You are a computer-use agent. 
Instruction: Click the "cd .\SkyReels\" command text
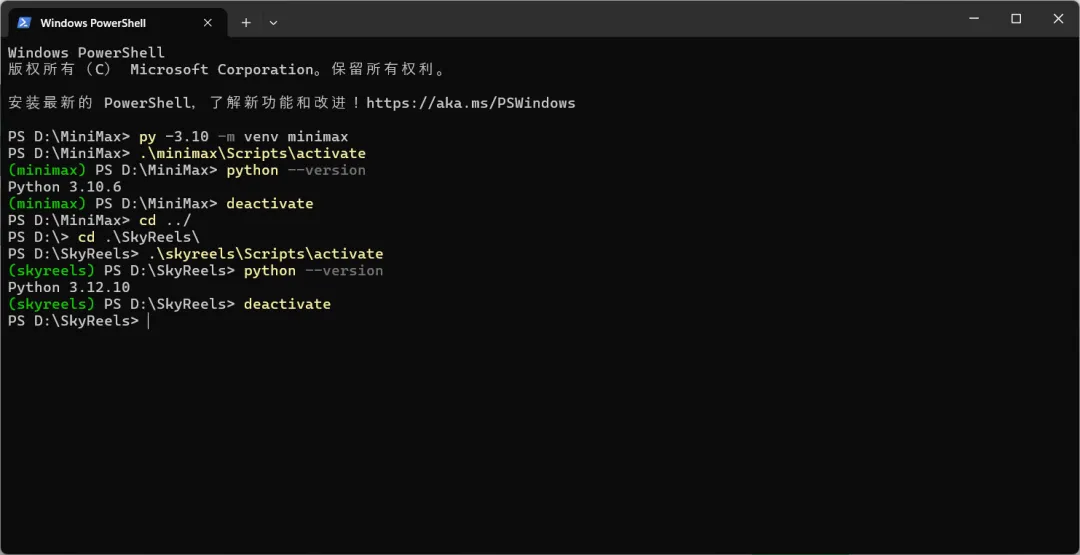coord(139,237)
